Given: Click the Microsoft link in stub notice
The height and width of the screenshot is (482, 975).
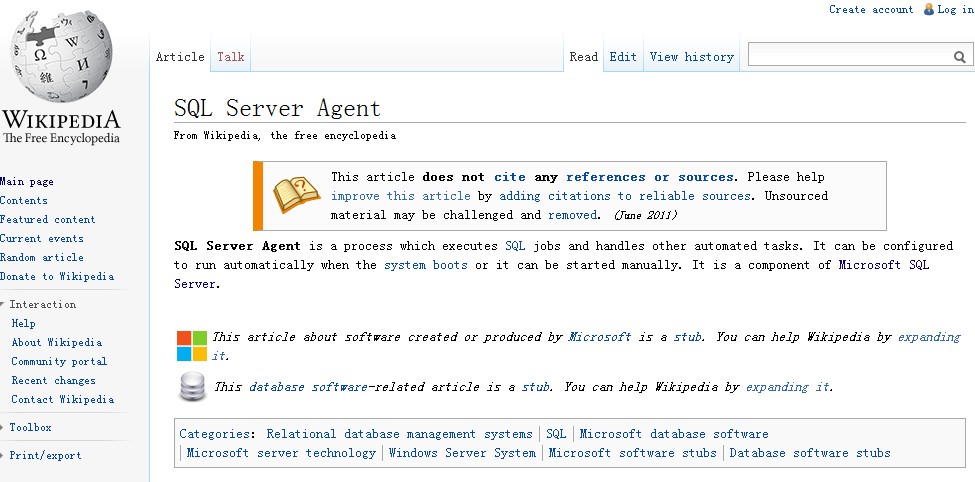Looking at the screenshot, I should [599, 337].
